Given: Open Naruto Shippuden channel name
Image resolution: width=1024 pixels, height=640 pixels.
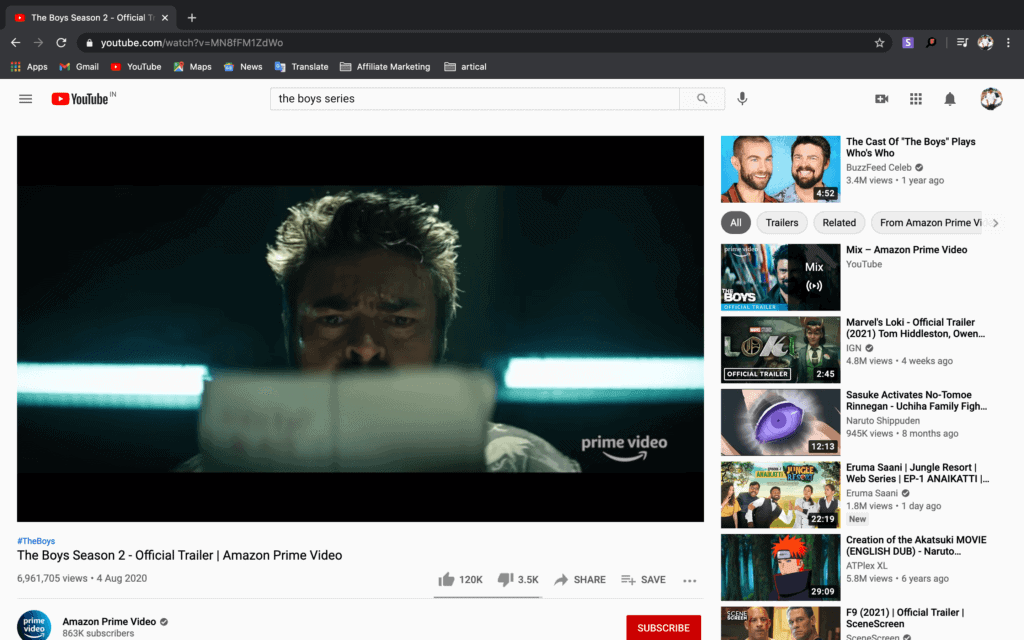Looking at the screenshot, I should pyautogui.click(x=883, y=421).
